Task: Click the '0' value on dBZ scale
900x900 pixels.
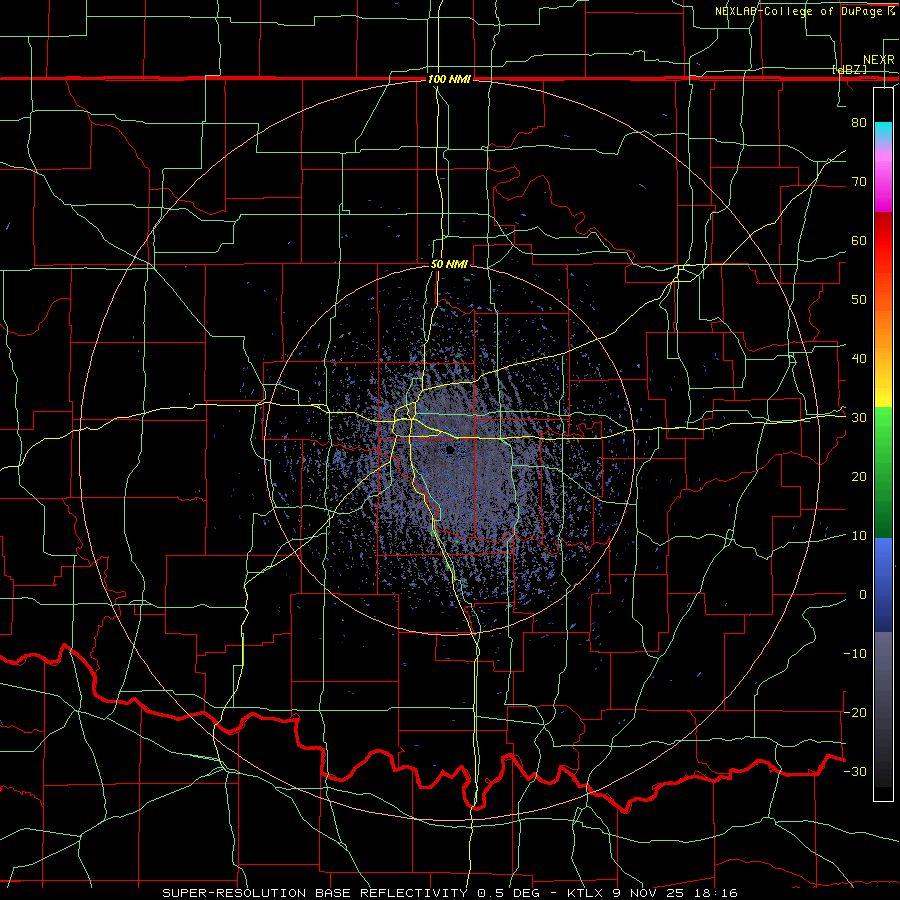Action: (863, 595)
